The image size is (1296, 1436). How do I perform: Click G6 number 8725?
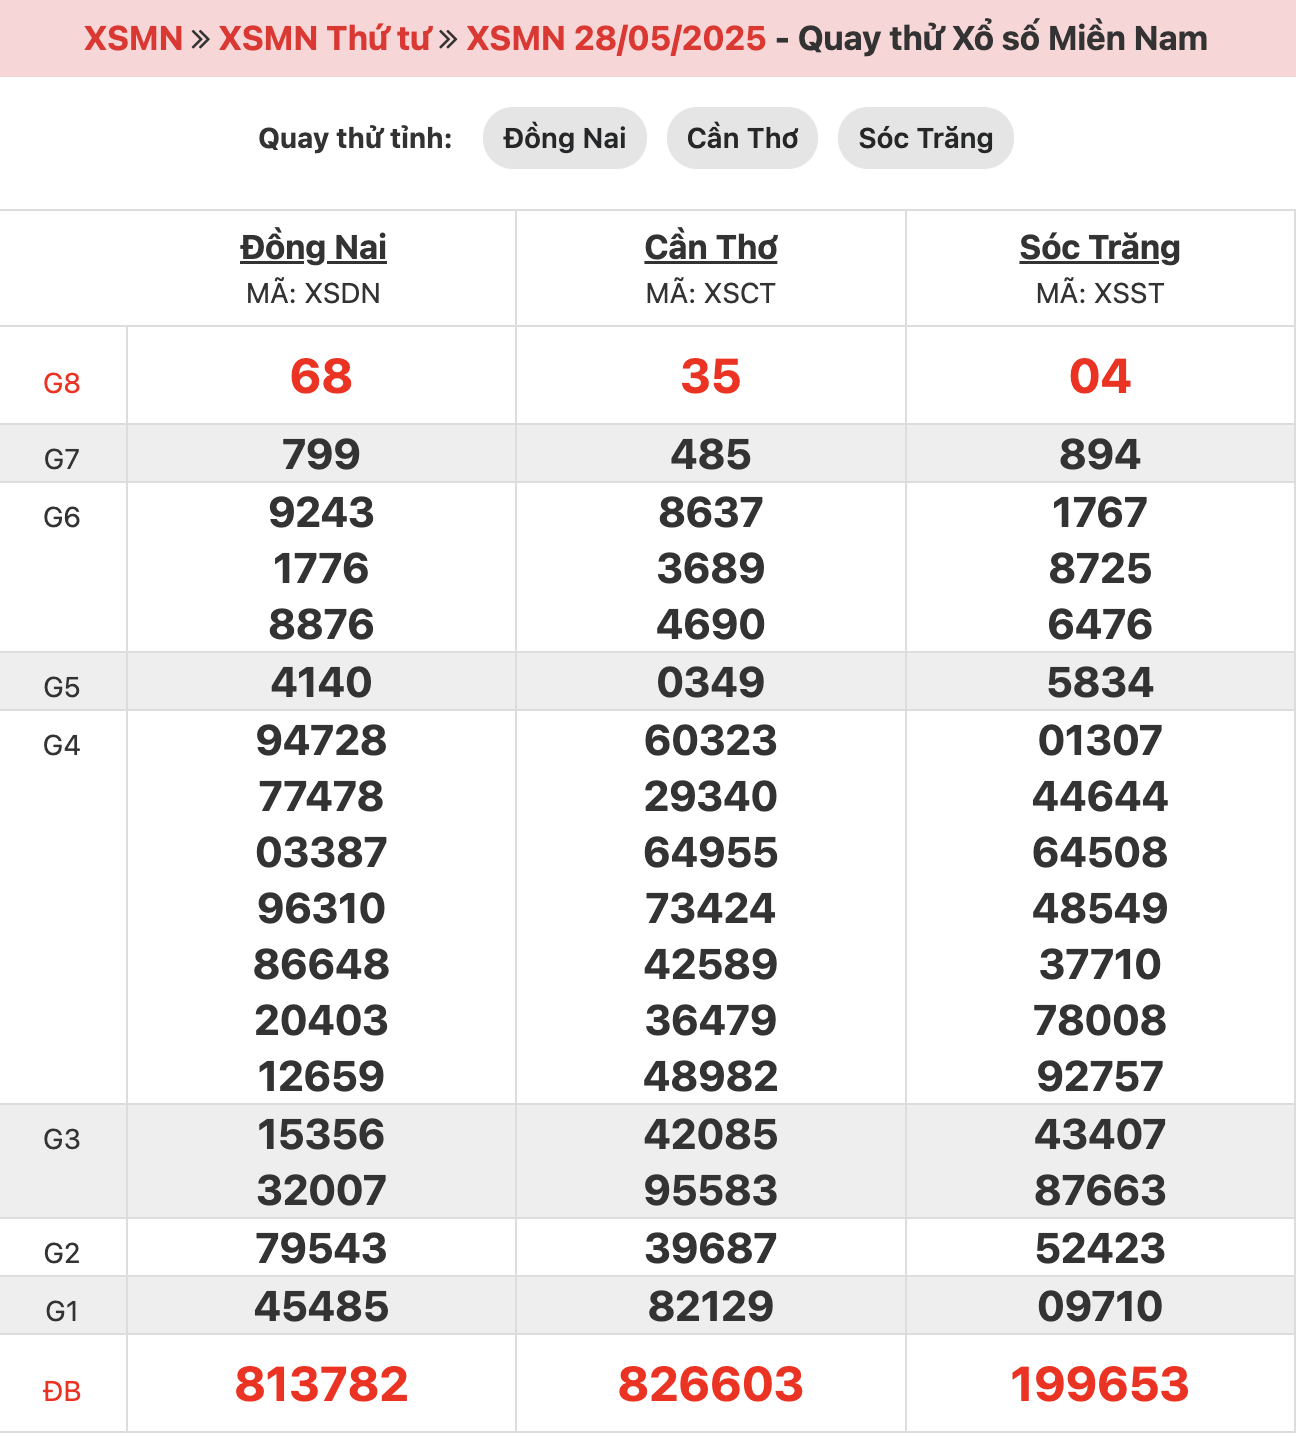[1100, 569]
